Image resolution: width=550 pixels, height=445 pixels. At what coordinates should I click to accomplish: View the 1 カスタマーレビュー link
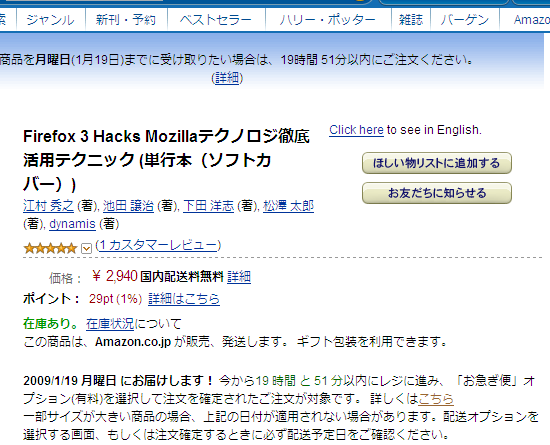coord(158,245)
